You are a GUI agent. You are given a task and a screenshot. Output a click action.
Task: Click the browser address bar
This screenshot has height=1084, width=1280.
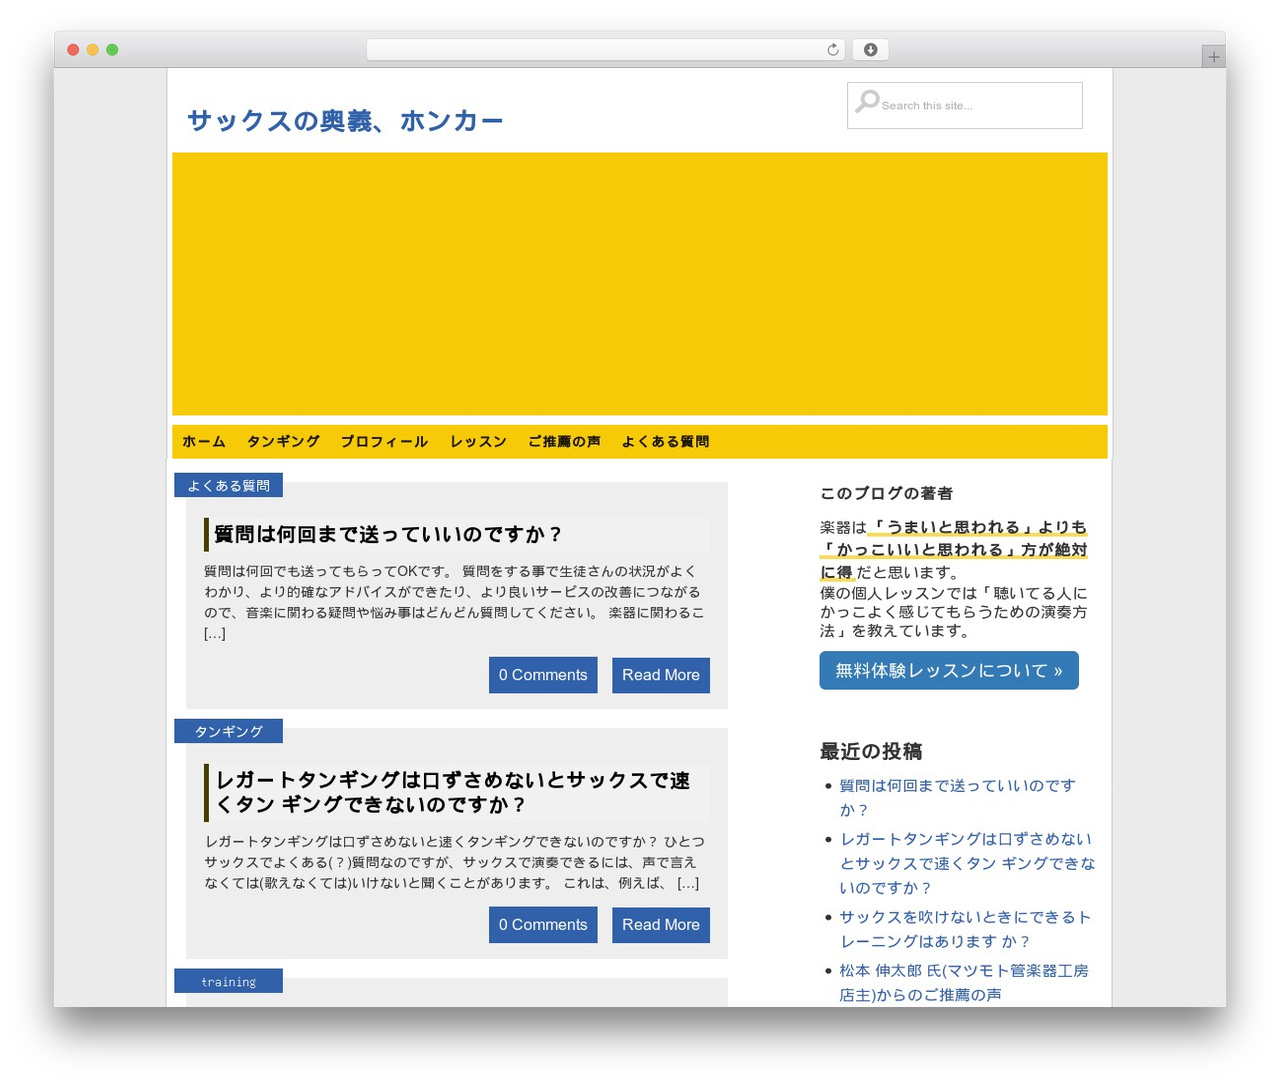[605, 50]
